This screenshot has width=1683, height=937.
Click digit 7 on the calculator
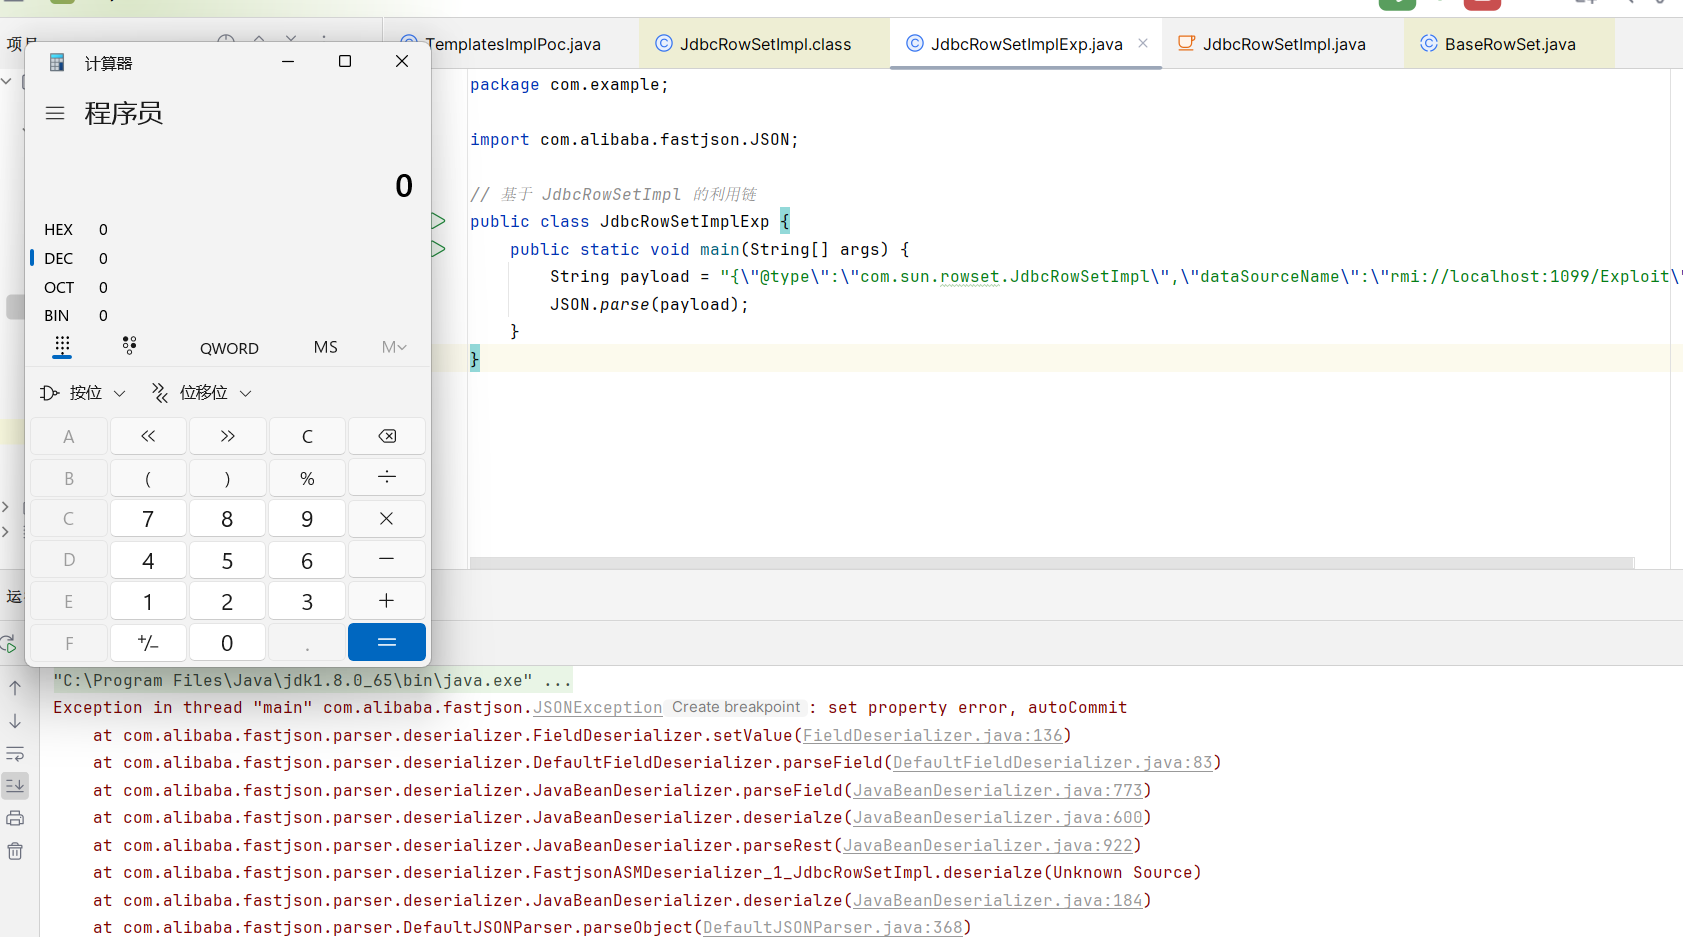(148, 519)
